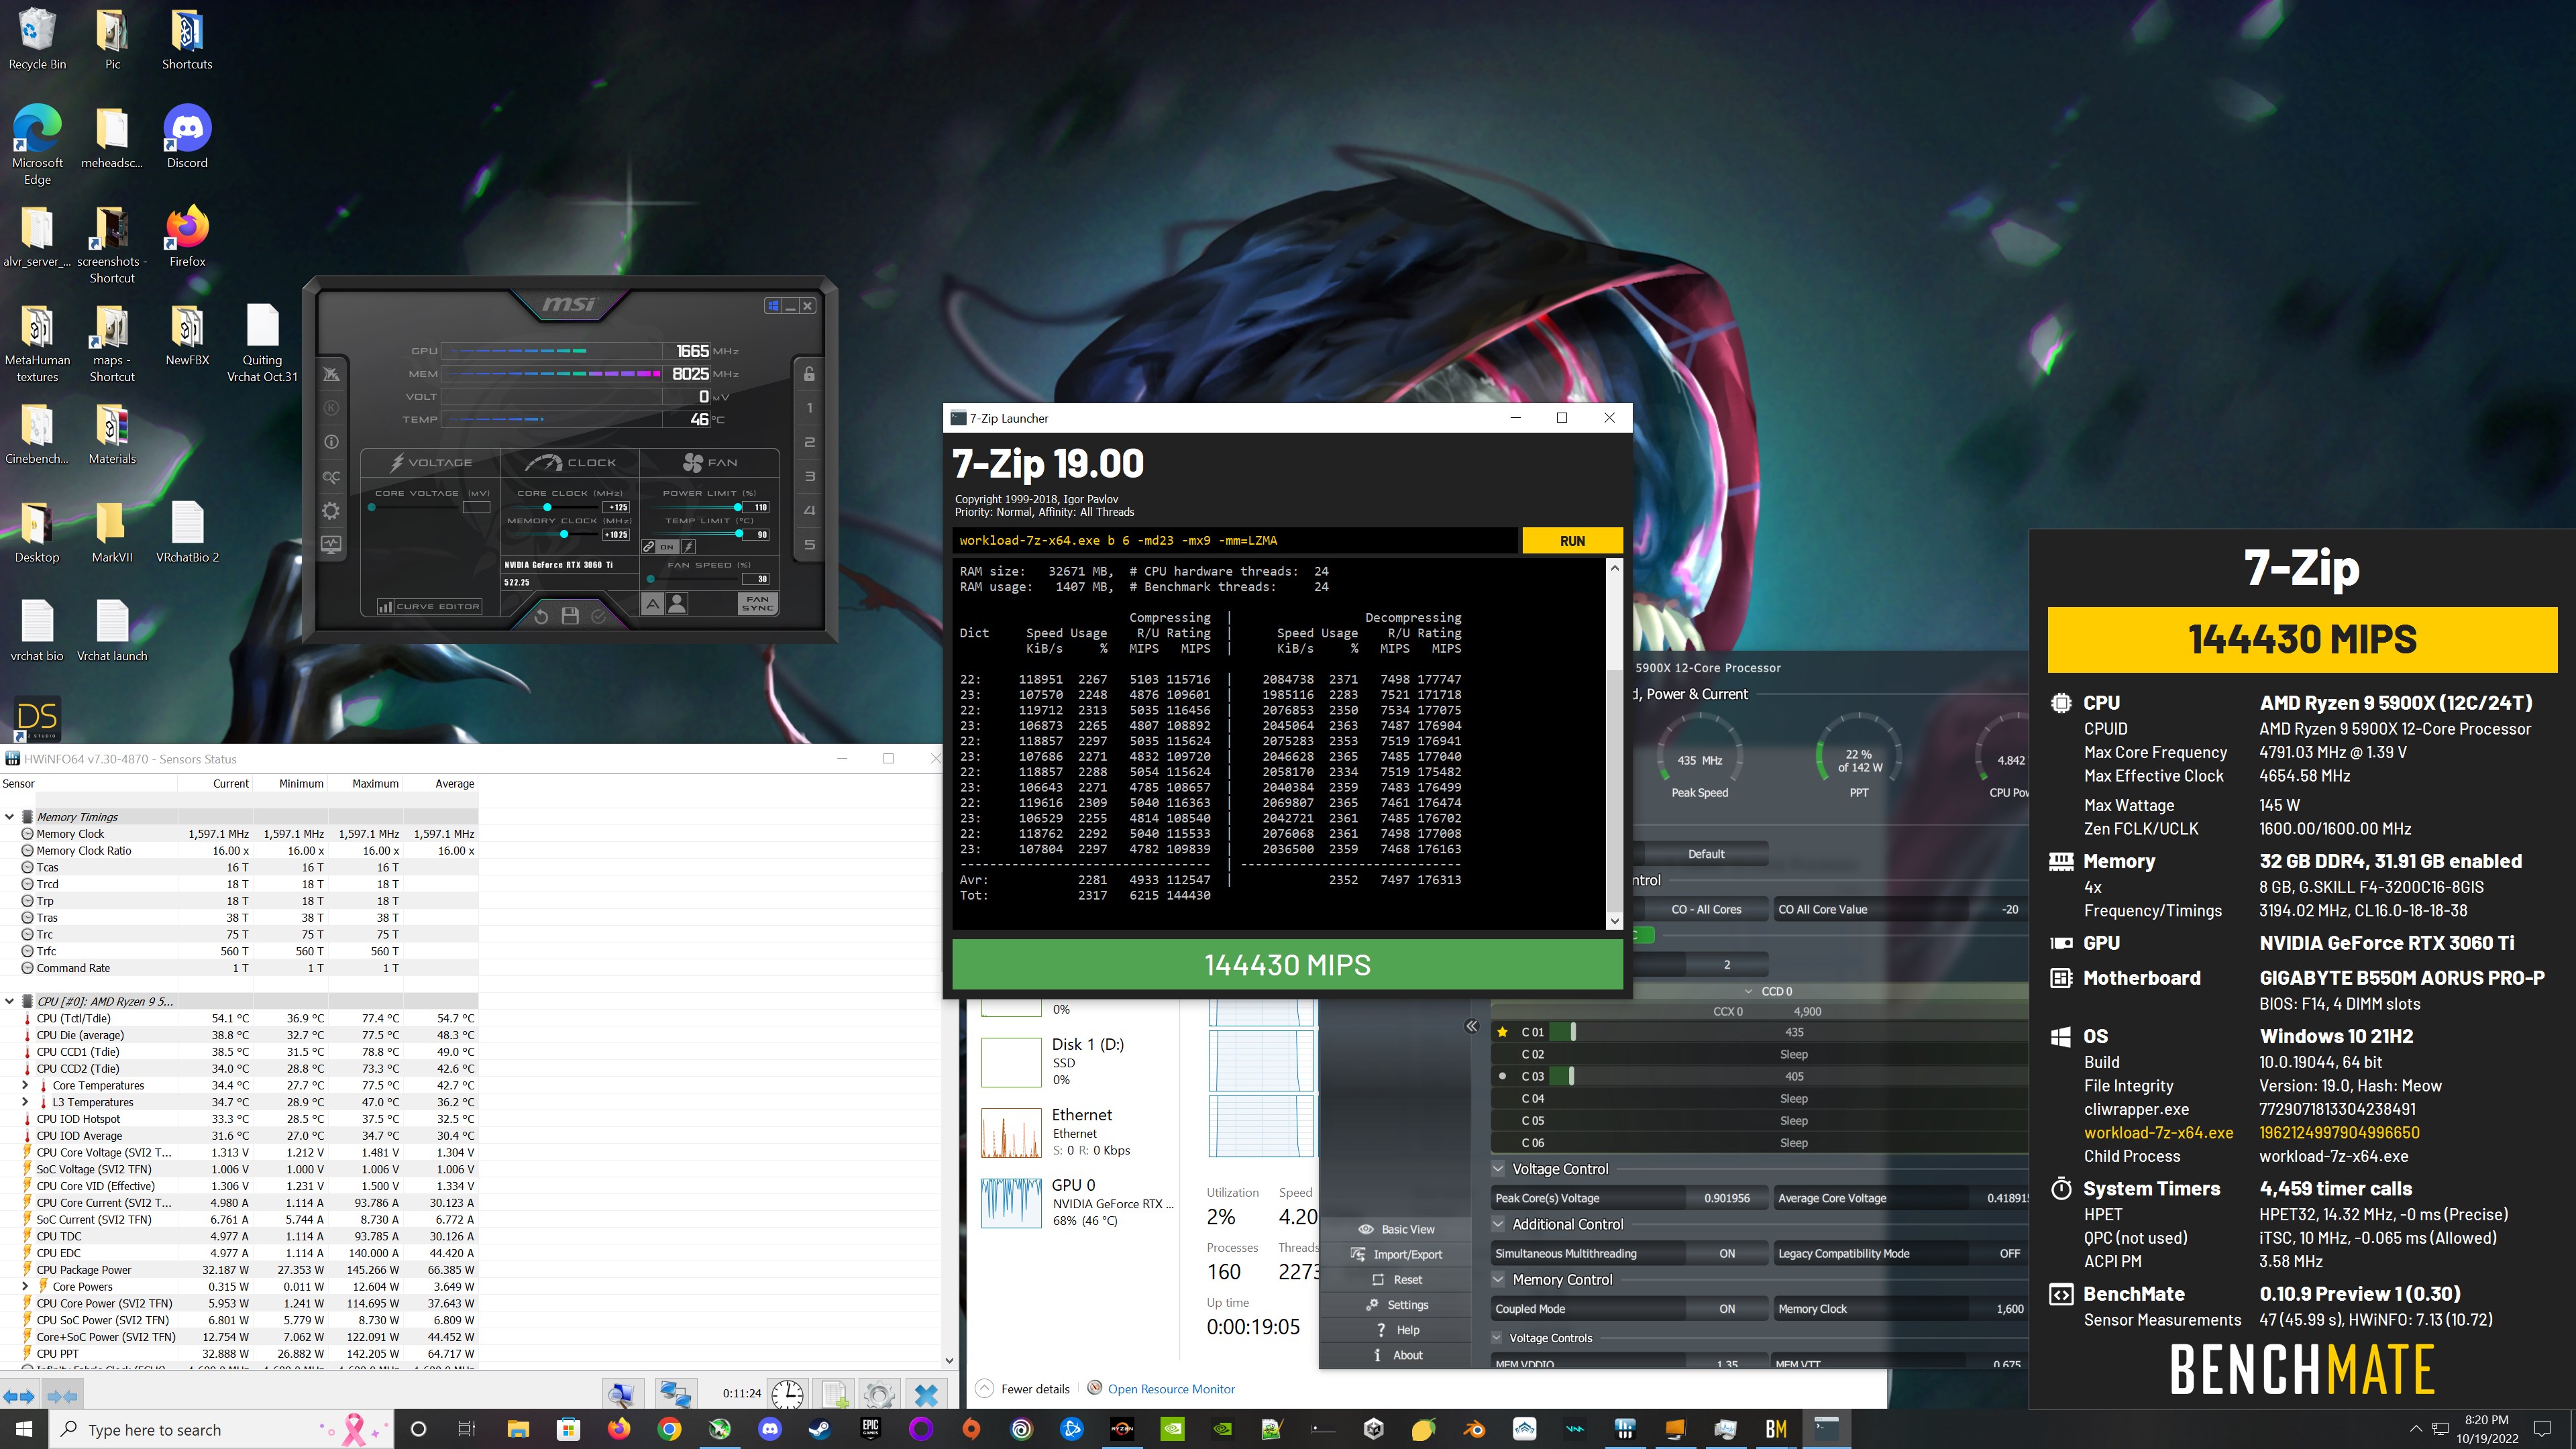Toggle Afterburner profile lock icon

point(809,374)
